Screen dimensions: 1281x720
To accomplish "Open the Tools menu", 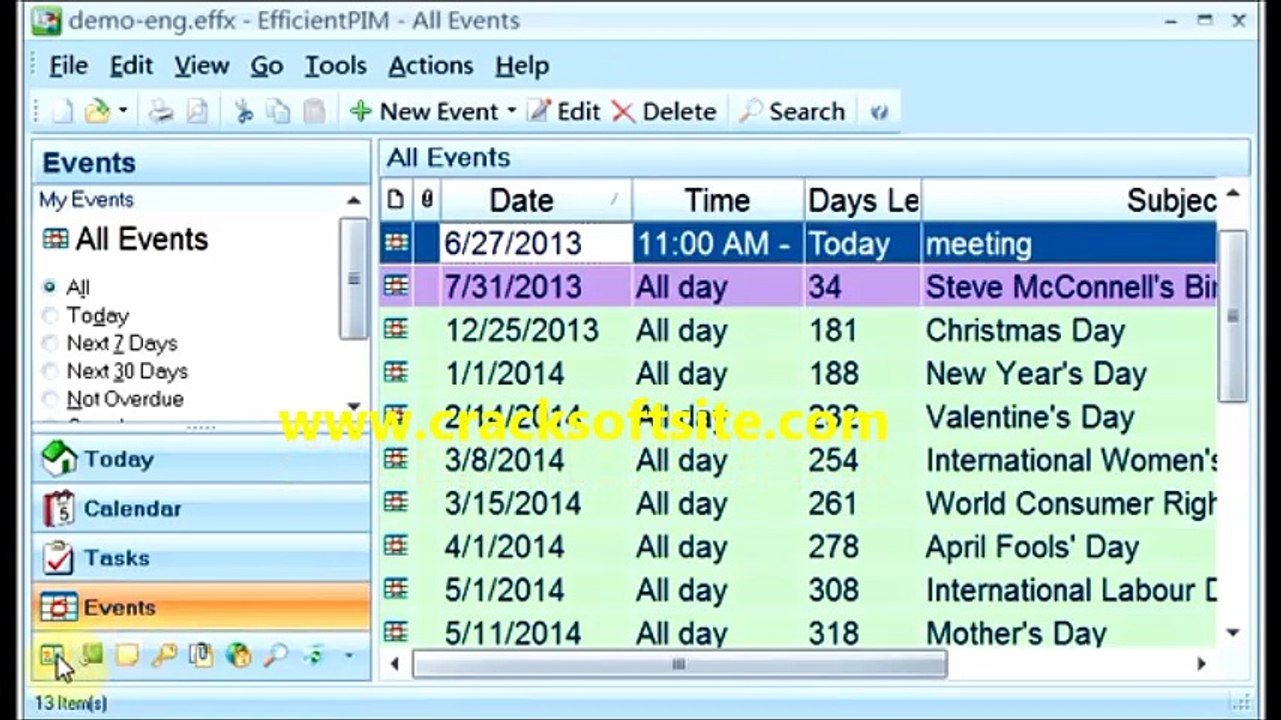I will click(x=335, y=66).
